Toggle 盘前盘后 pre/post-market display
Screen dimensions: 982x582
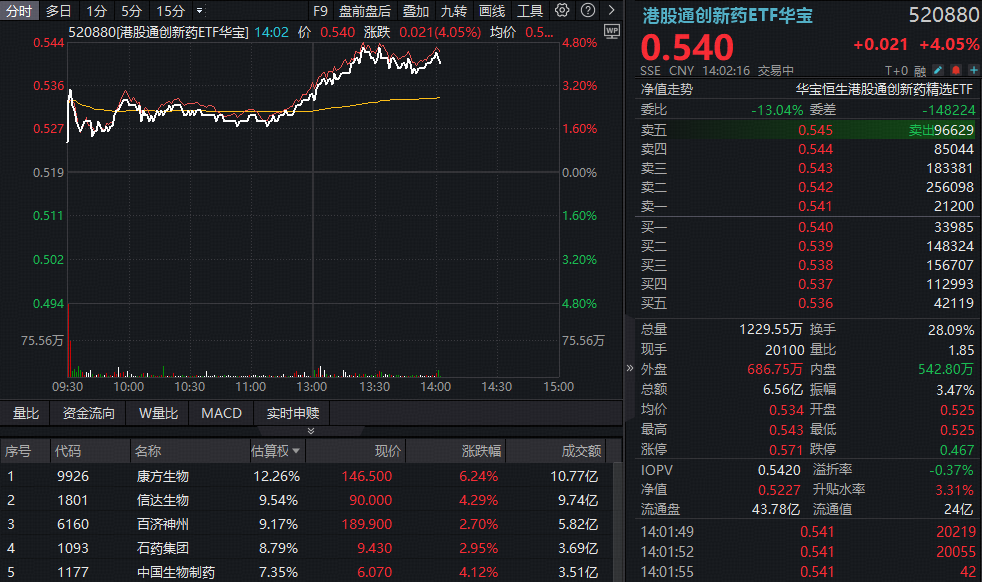pyautogui.click(x=363, y=10)
